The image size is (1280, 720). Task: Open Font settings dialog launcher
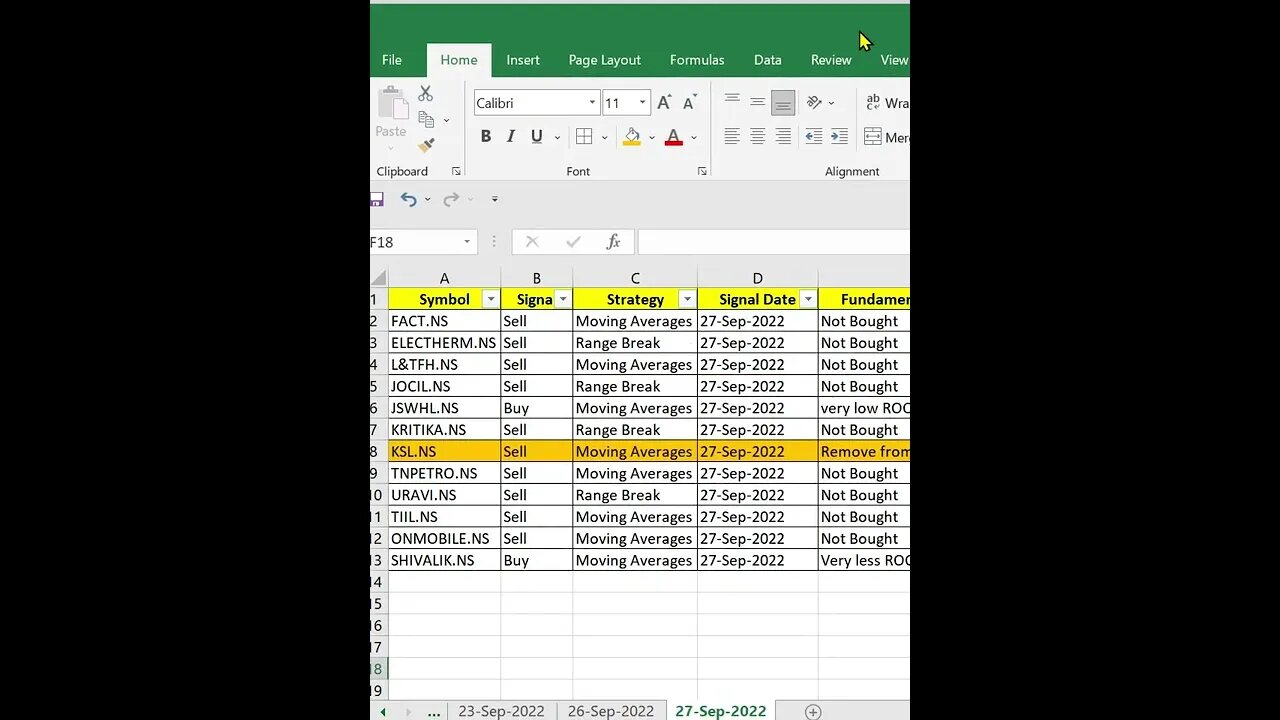pyautogui.click(x=702, y=172)
